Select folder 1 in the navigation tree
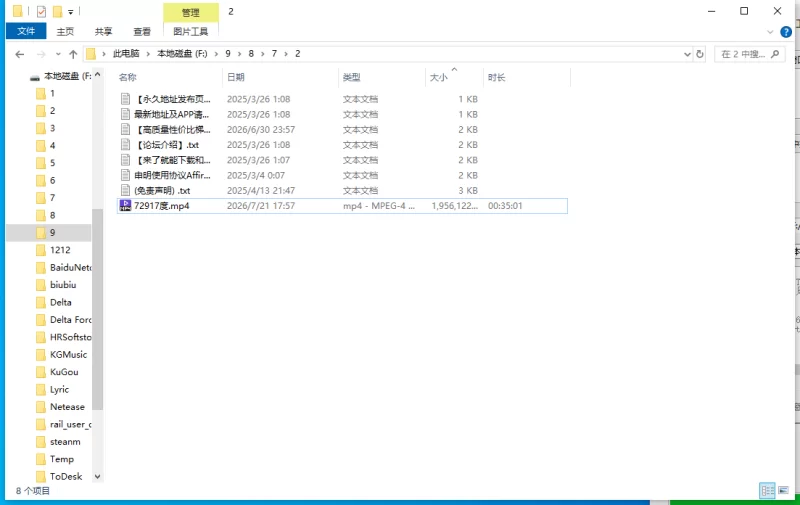Image resolution: width=800 pixels, height=505 pixels. 52,93
